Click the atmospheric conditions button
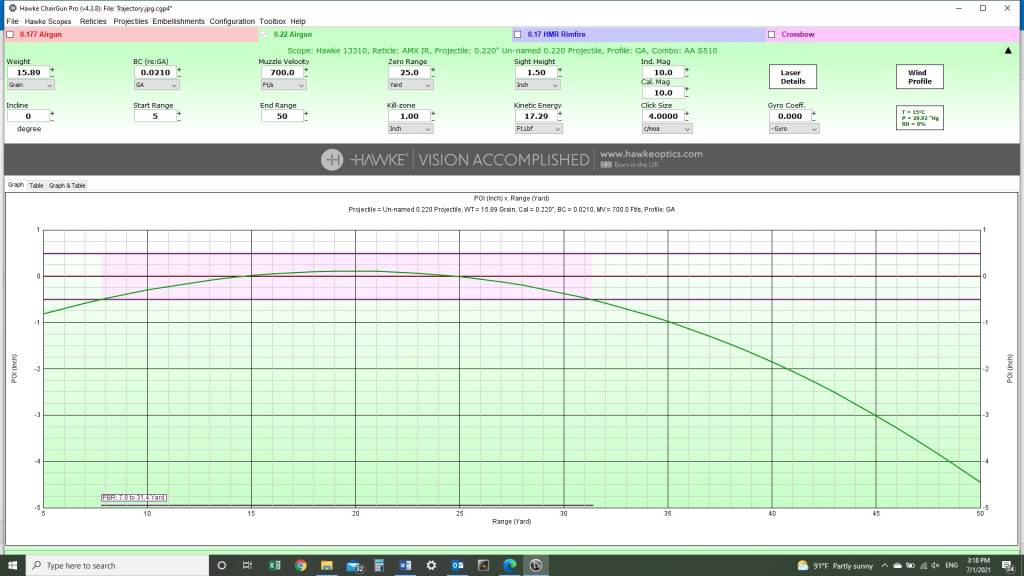Viewport: 1024px width, 576px height. point(919,118)
